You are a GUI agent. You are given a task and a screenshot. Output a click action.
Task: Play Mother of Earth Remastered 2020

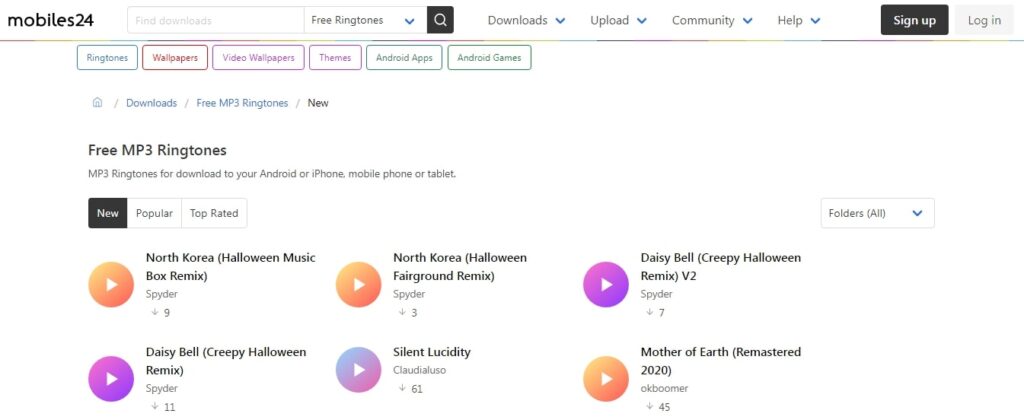coord(606,378)
